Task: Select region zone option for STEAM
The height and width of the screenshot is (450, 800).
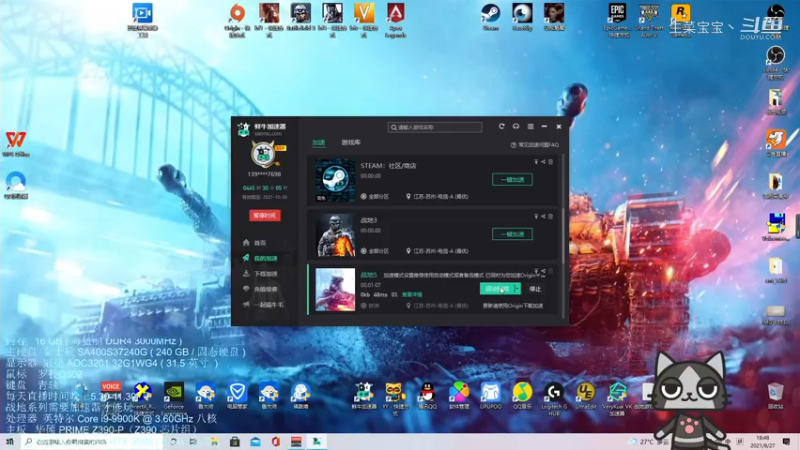Action: click(x=374, y=196)
